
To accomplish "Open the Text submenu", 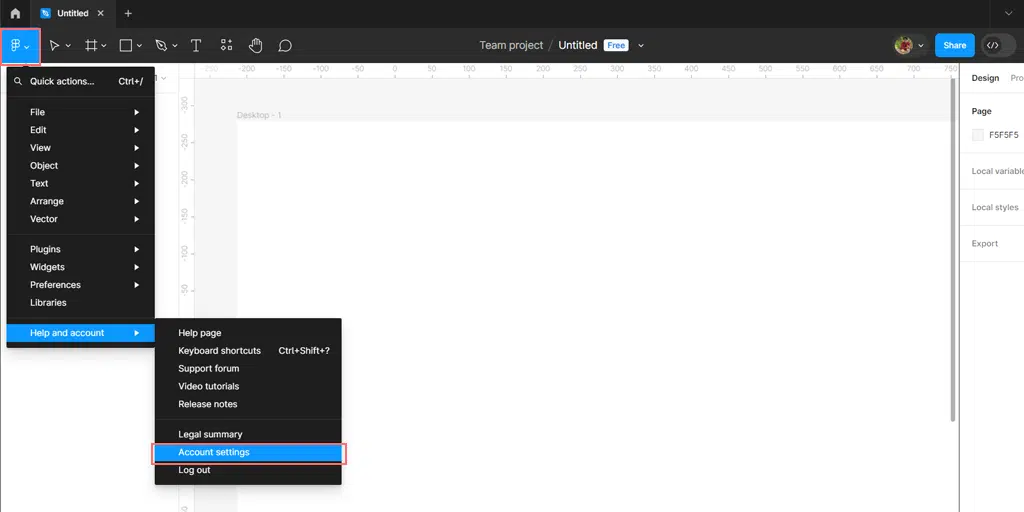I will [81, 184].
